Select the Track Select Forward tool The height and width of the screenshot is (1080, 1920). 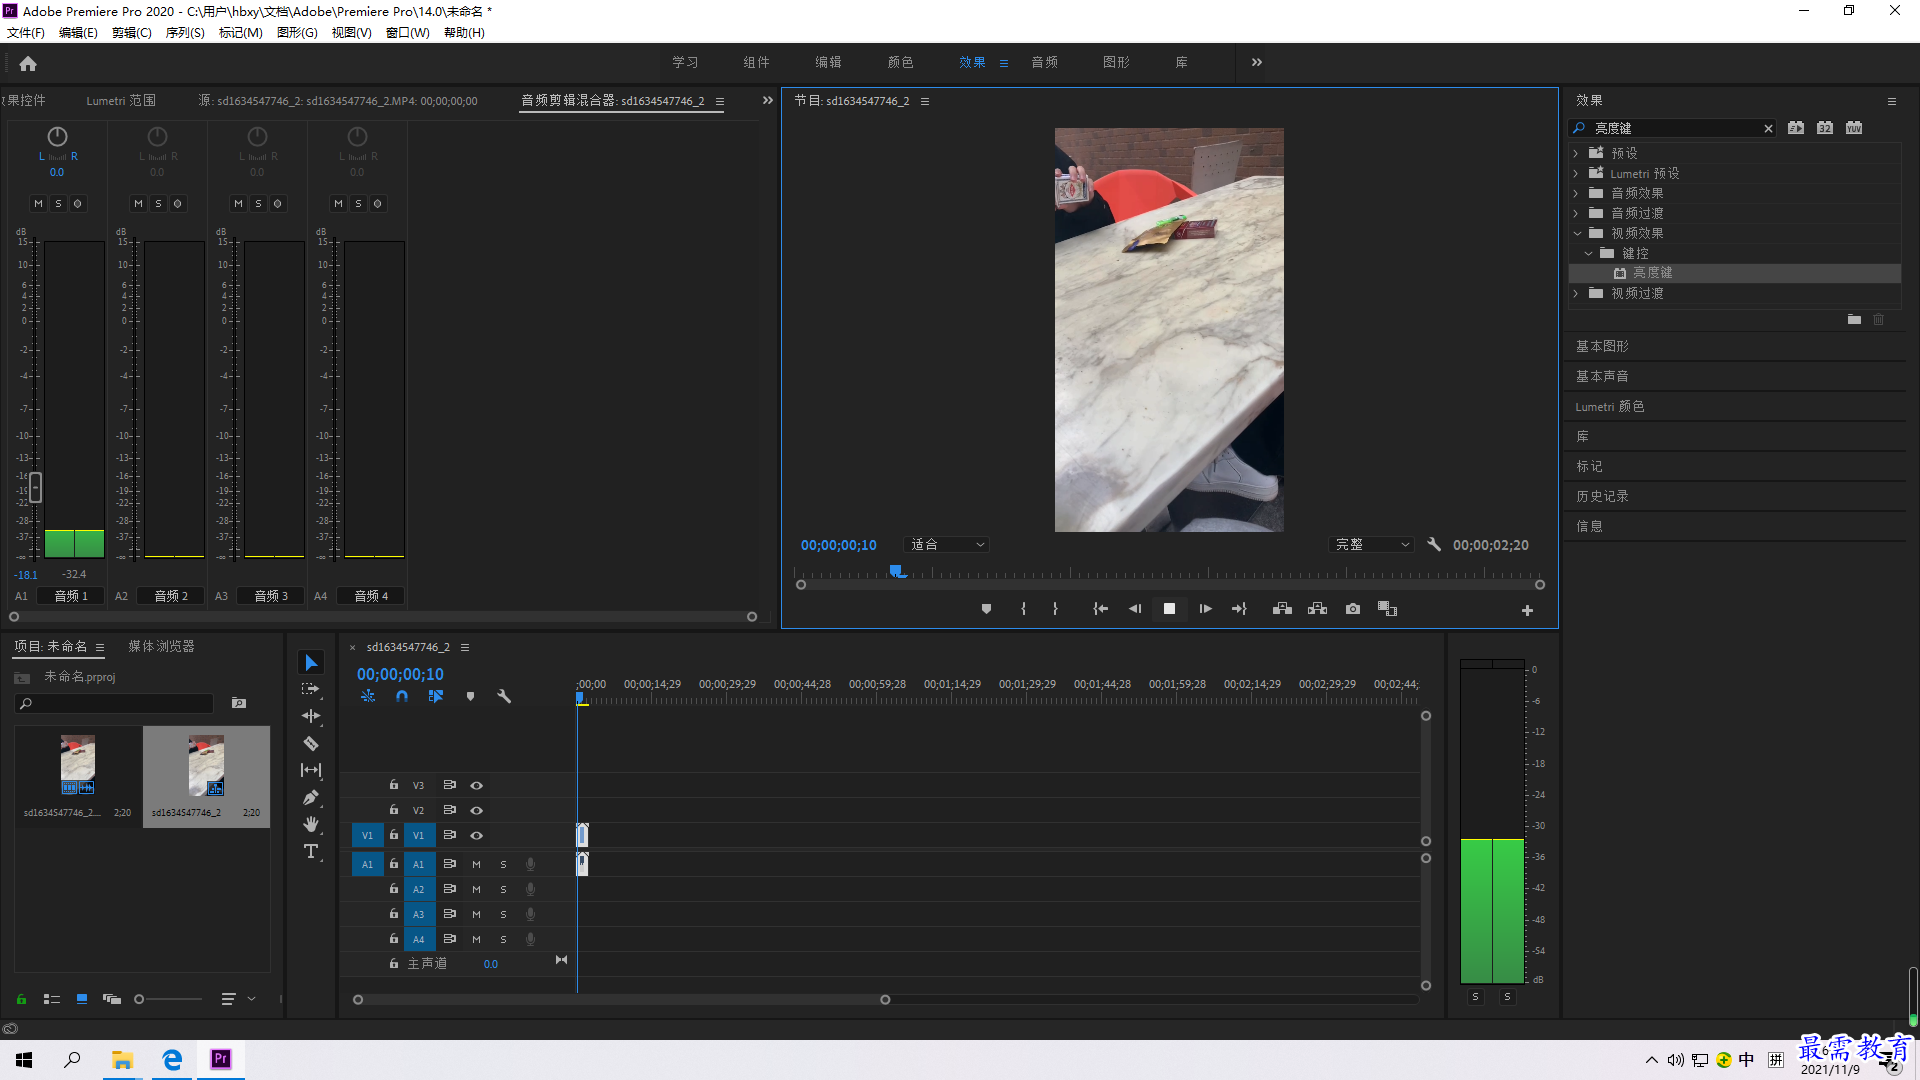[311, 689]
